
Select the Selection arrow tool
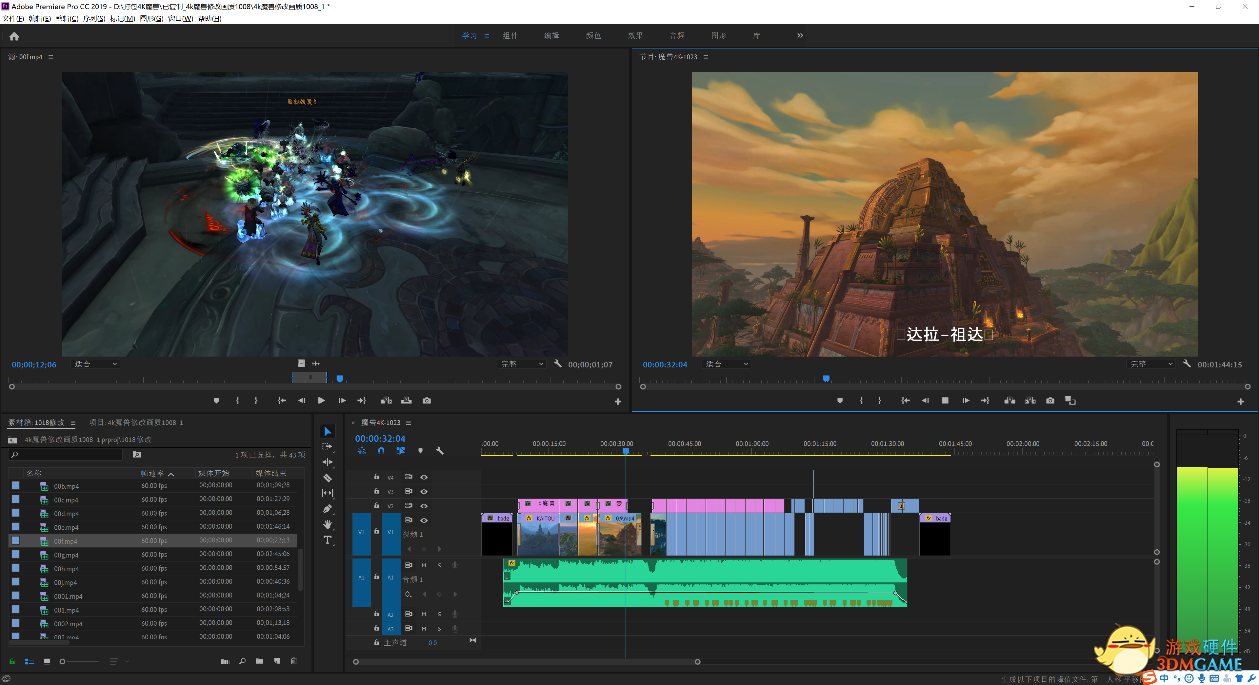point(327,432)
